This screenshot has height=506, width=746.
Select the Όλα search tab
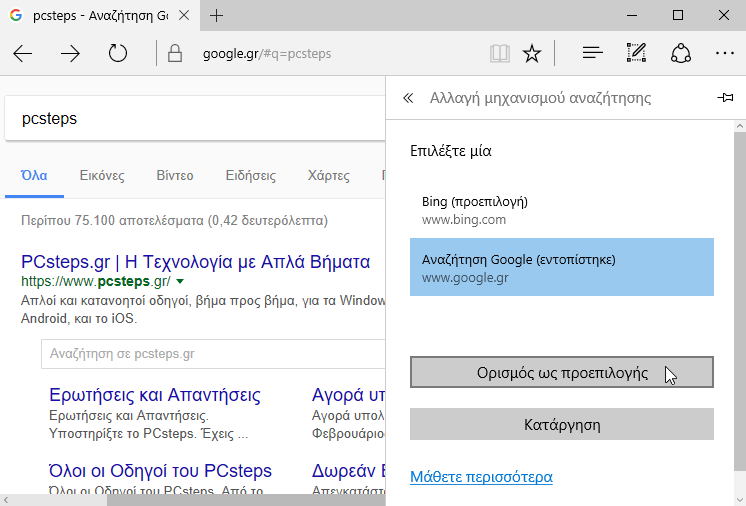34,175
